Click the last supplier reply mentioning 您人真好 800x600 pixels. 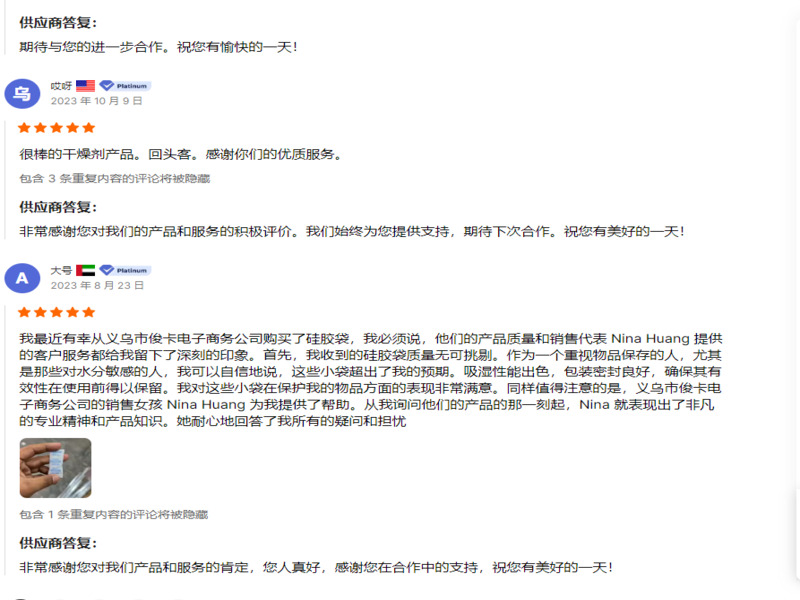(316, 567)
